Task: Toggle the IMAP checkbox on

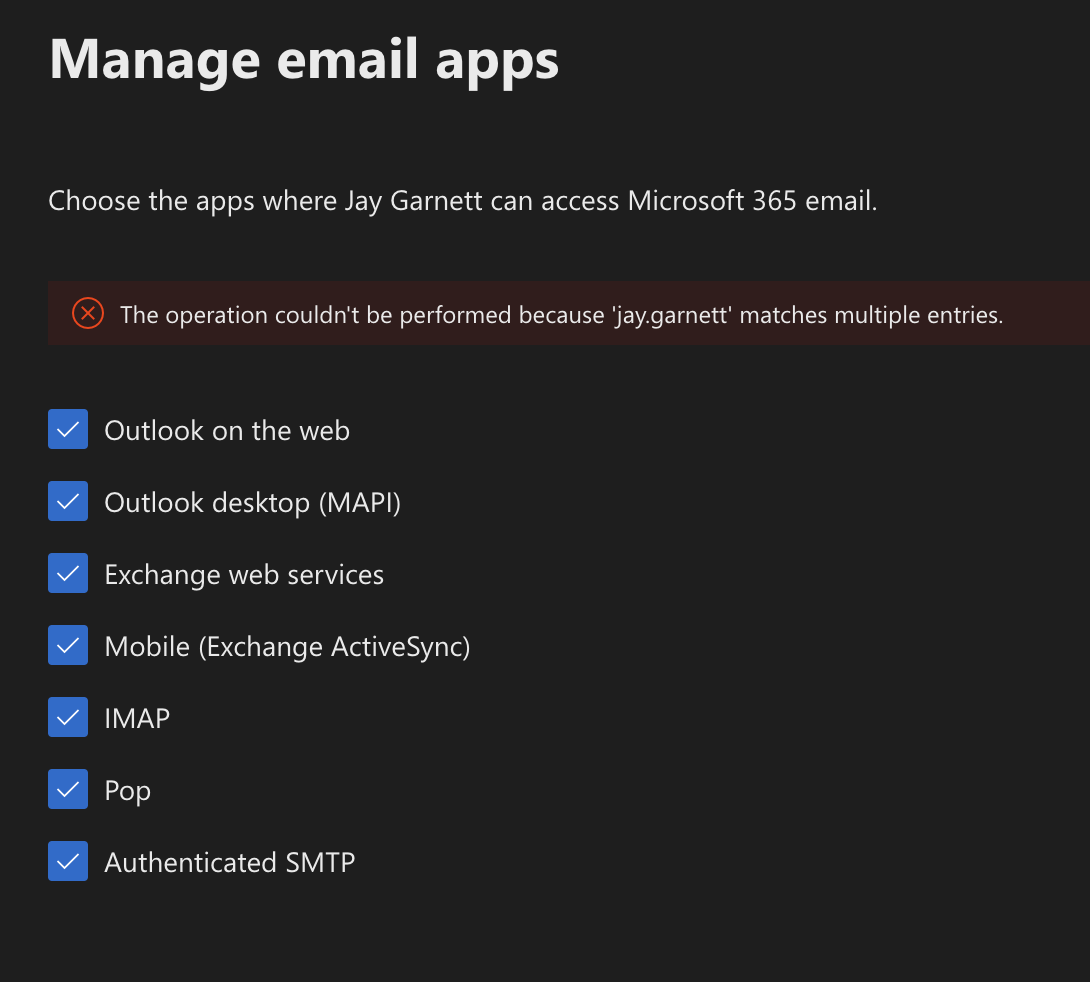Action: pyautogui.click(x=67, y=717)
